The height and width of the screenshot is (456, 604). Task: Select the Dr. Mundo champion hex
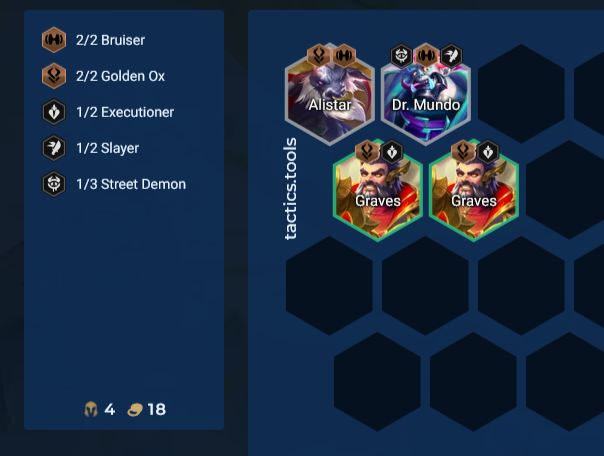426,94
